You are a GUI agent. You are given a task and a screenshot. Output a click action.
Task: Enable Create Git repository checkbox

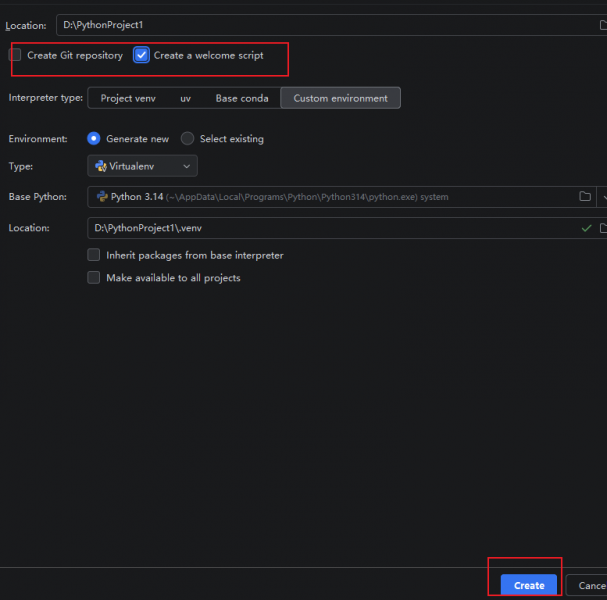pyautogui.click(x=15, y=55)
